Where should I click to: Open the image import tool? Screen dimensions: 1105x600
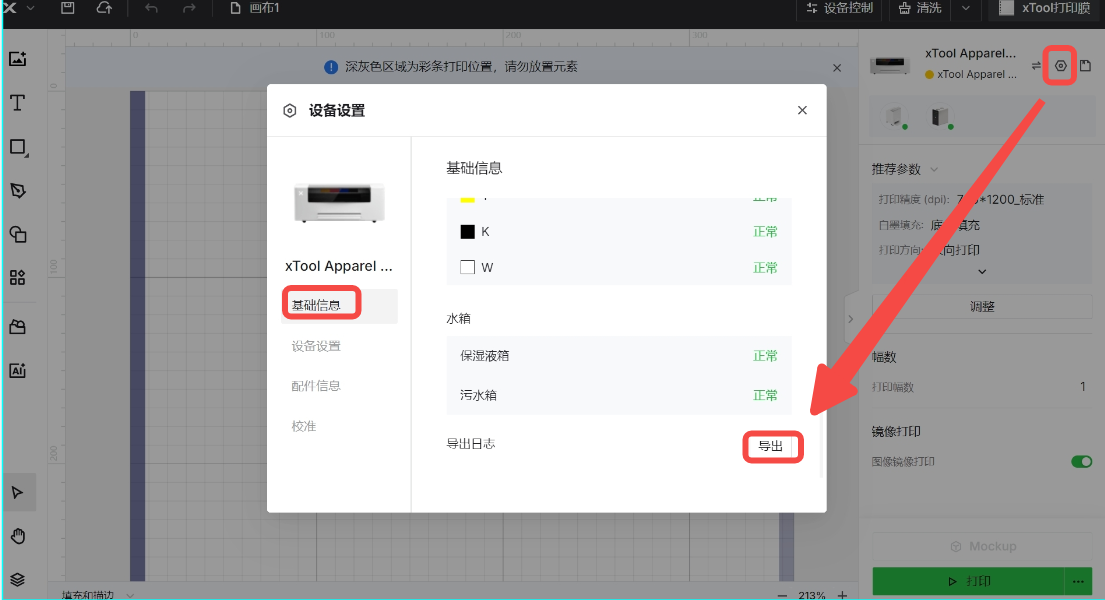pyautogui.click(x=17, y=58)
